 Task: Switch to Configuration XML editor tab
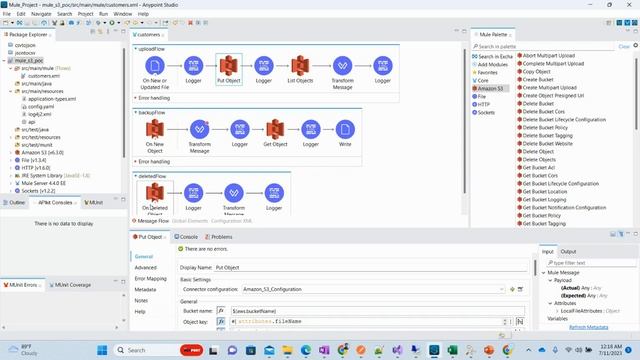coord(231,221)
